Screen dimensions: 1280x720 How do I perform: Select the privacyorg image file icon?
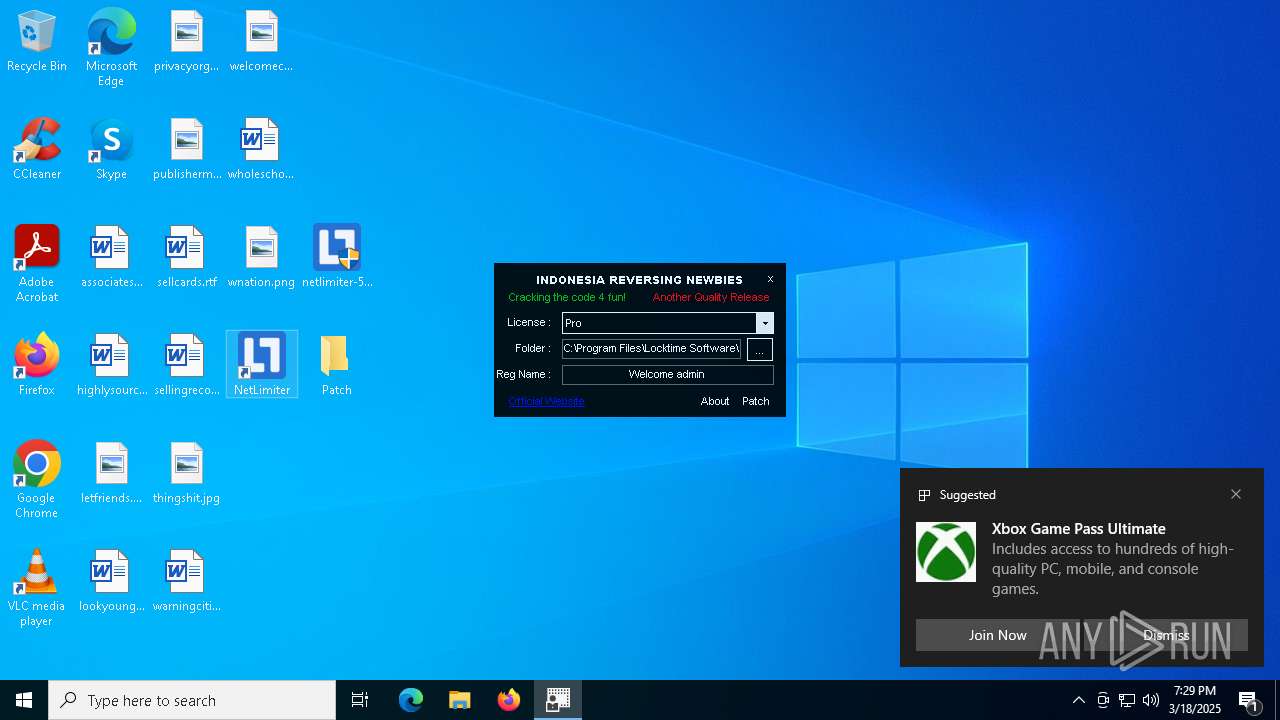pyautogui.click(x=186, y=42)
